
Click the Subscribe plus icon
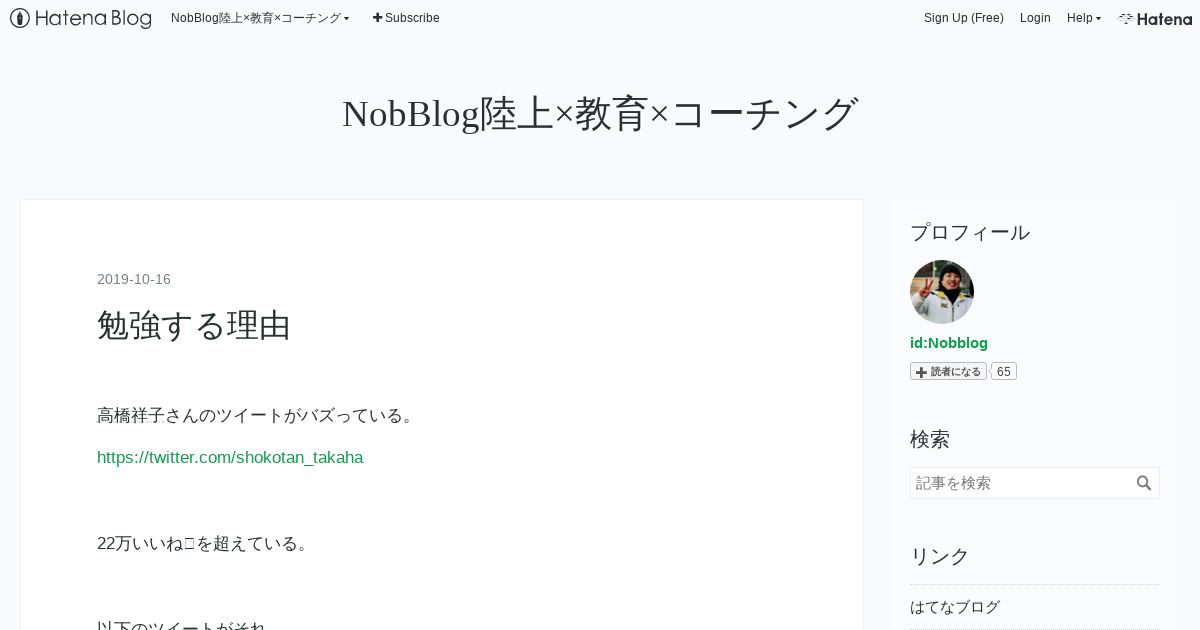[x=377, y=18]
